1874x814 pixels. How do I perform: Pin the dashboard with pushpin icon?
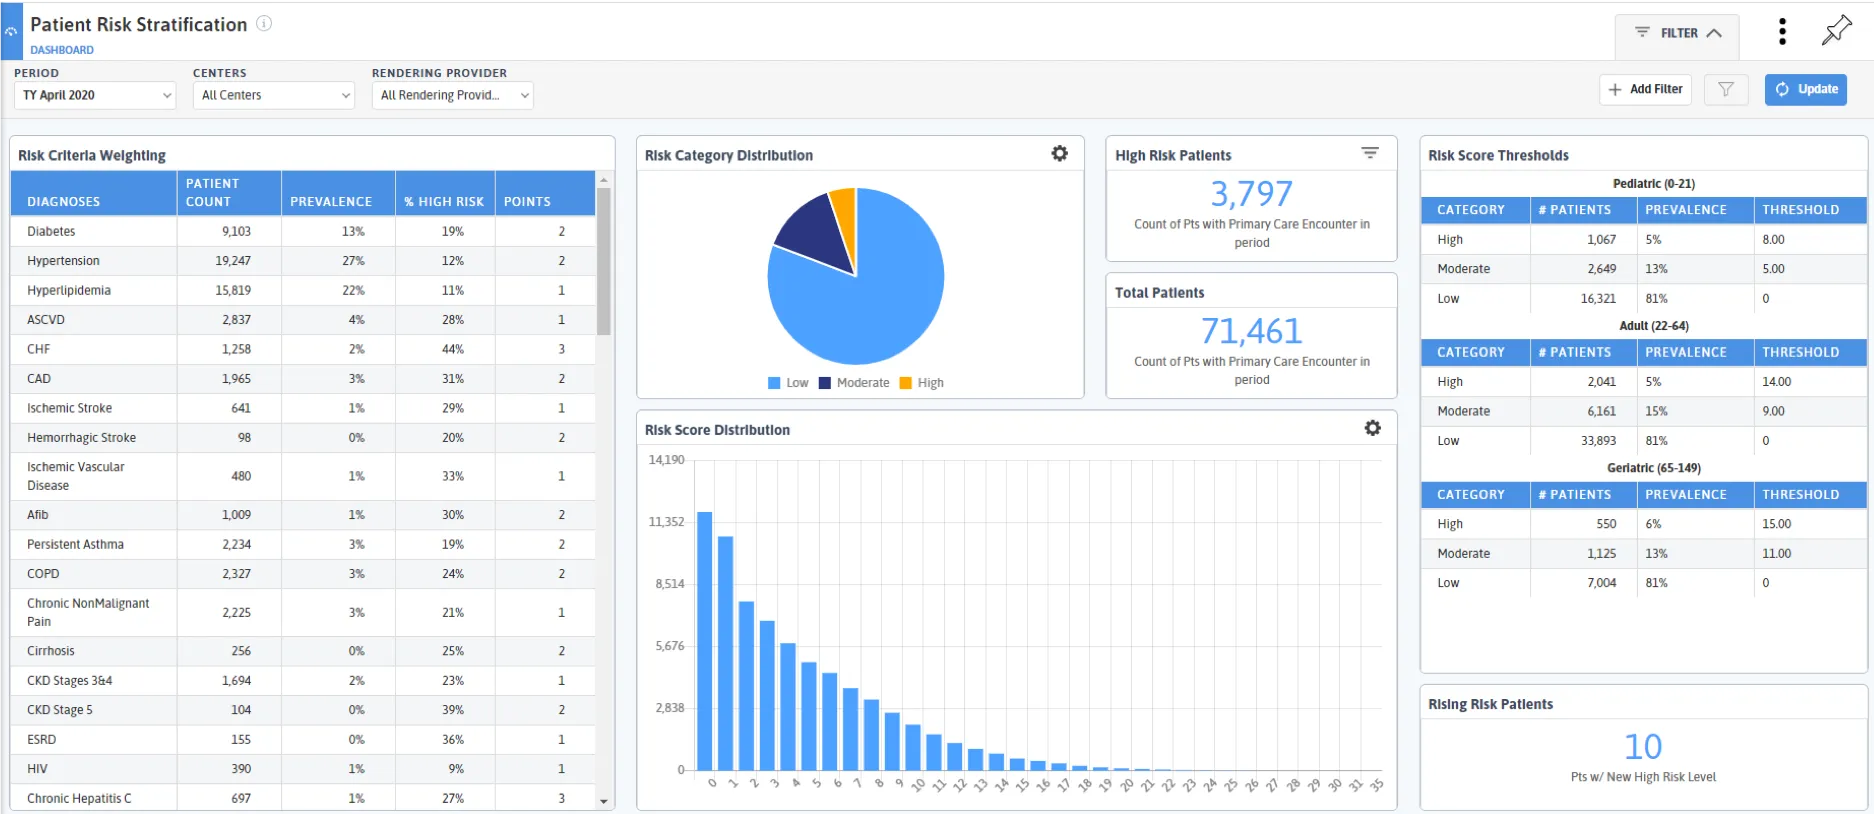click(x=1836, y=31)
